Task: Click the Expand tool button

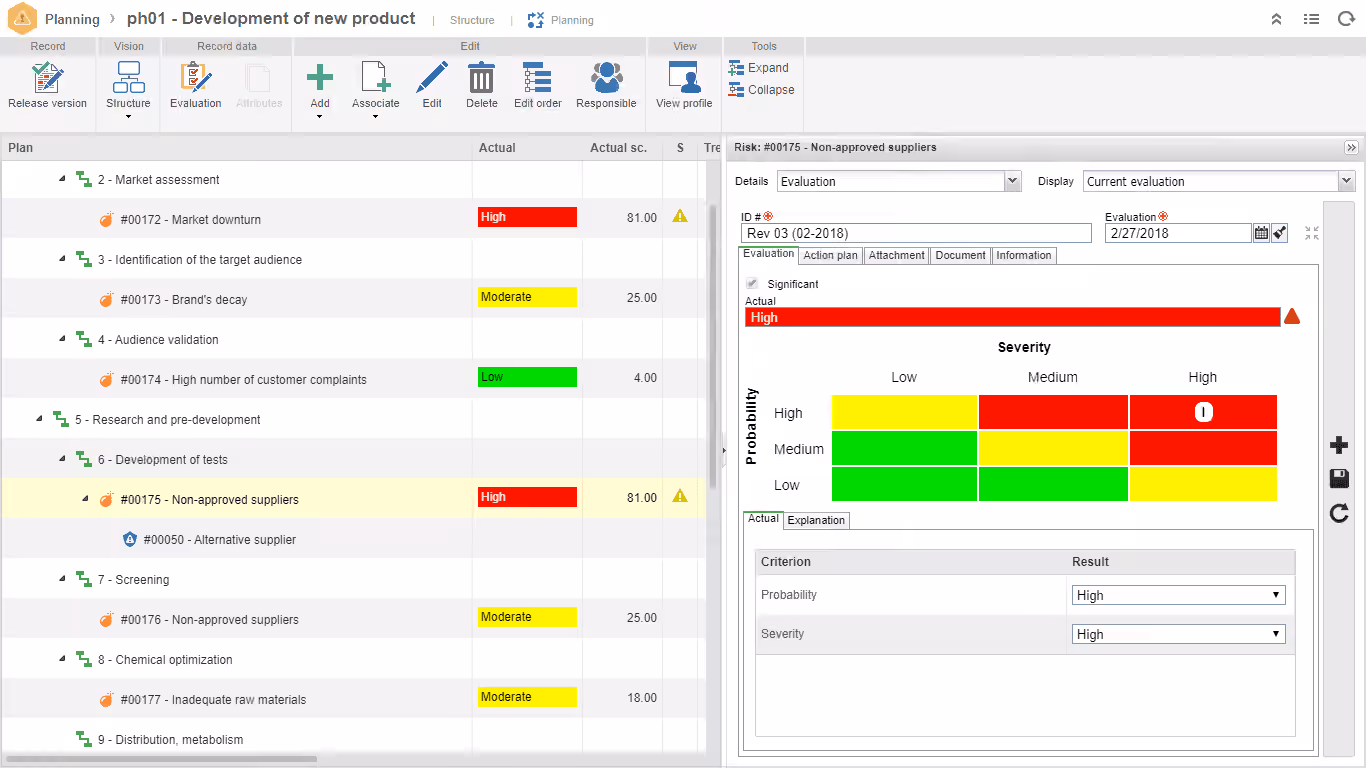Action: coord(759,68)
